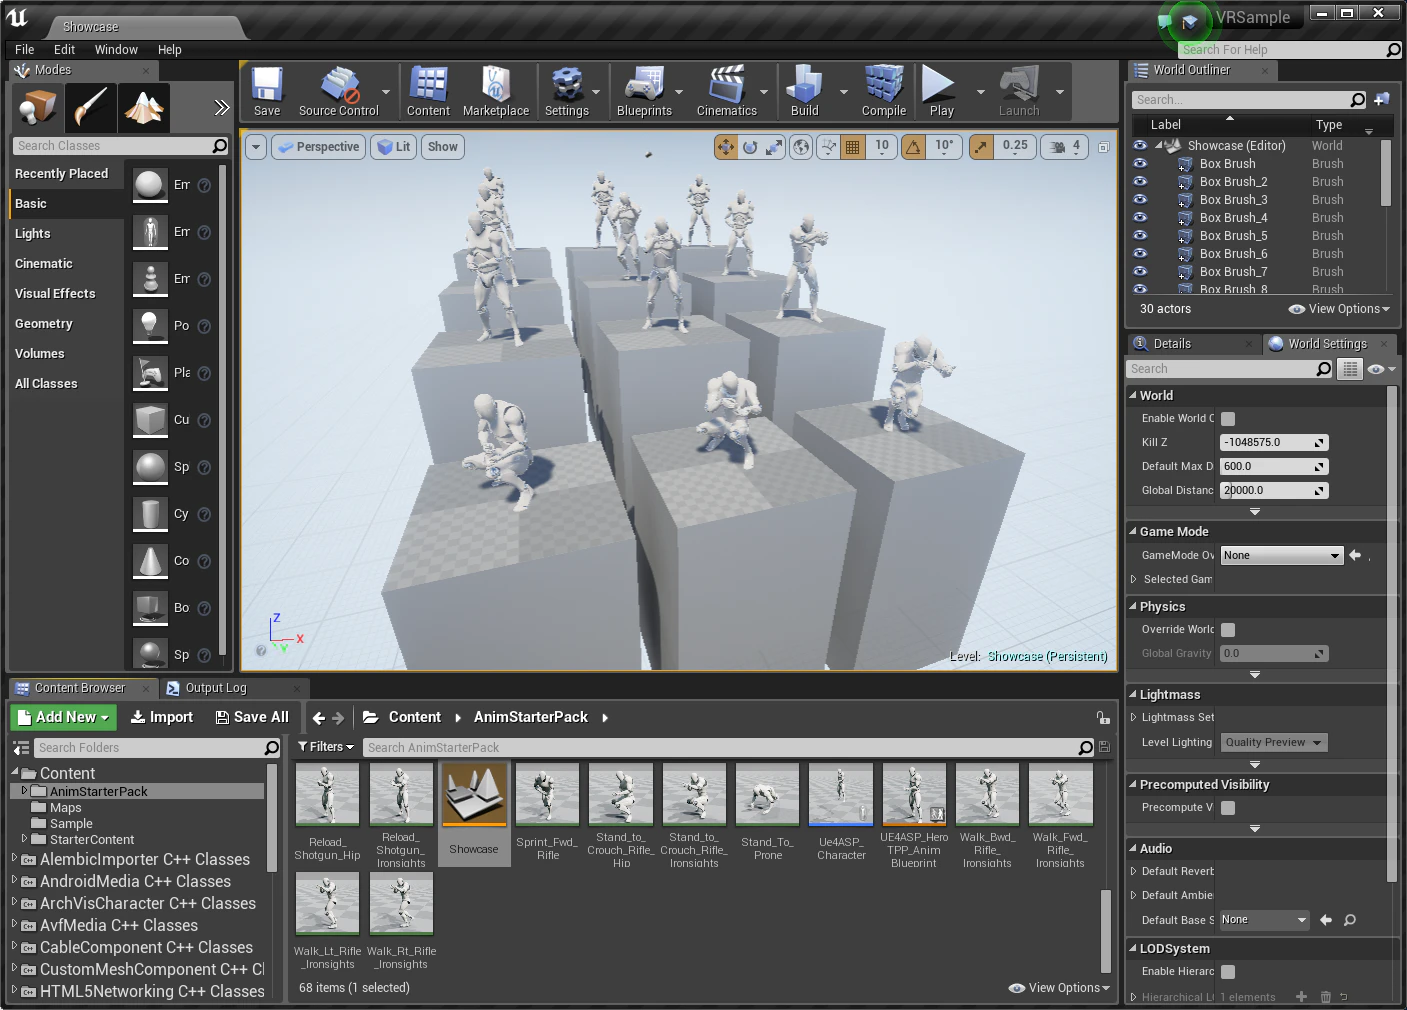Open the Marketplace toolbar icon
Image resolution: width=1407 pixels, height=1010 pixels.
496,91
